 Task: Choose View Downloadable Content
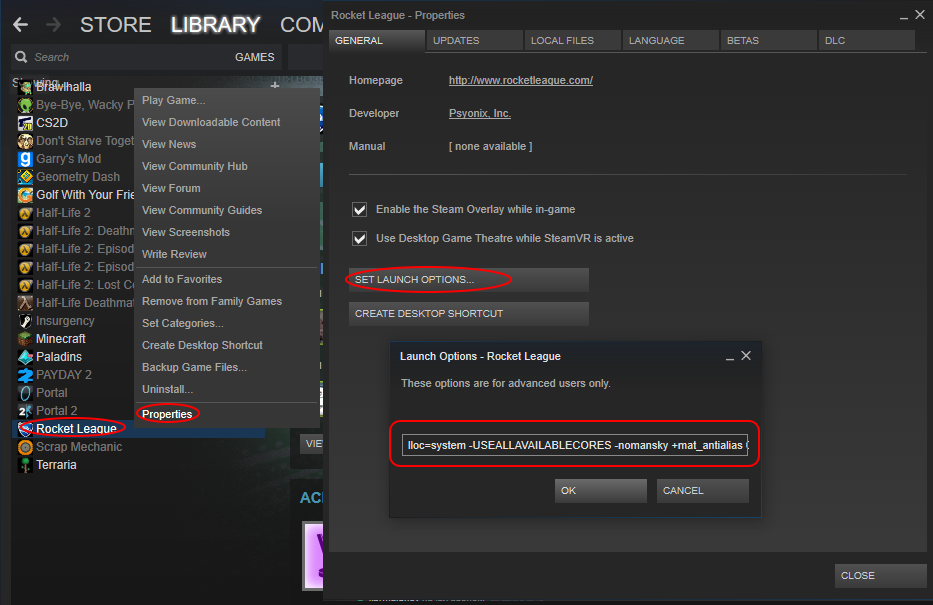click(227, 123)
